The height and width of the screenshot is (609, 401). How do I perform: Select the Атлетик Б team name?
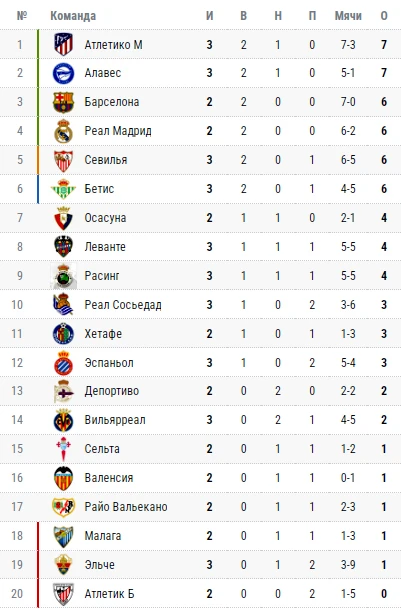click(x=109, y=593)
